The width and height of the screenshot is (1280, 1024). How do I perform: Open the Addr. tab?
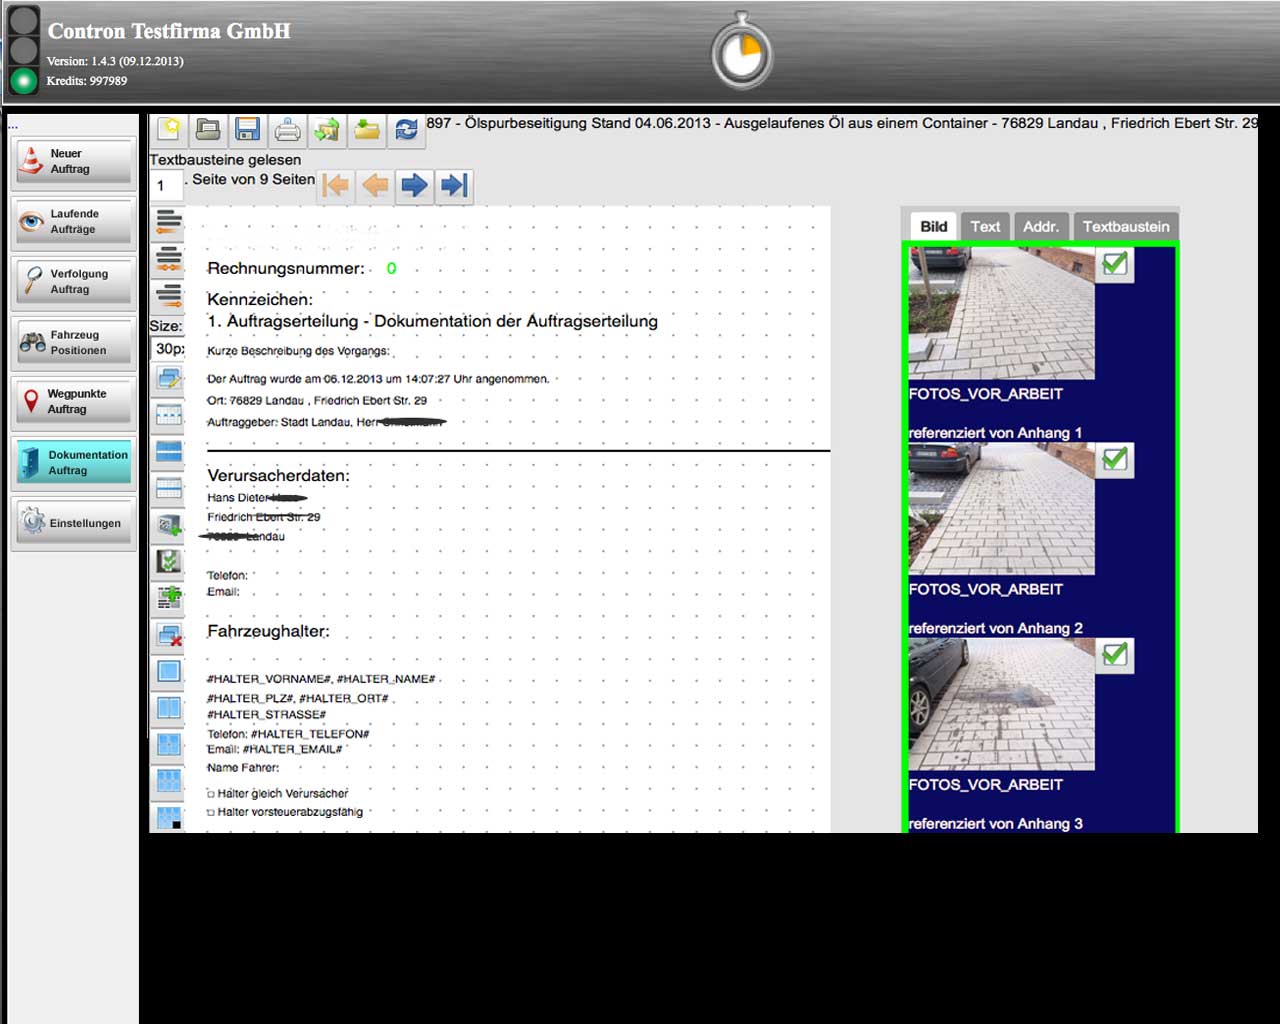click(1040, 226)
